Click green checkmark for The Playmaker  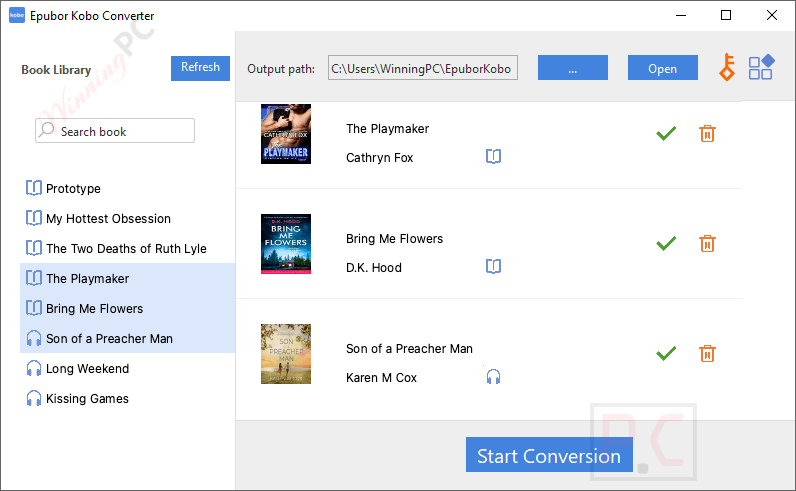pyautogui.click(x=666, y=134)
